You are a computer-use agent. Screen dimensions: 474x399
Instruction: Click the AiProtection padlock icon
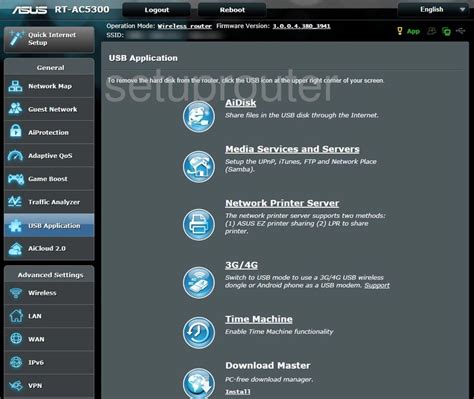tap(15, 132)
